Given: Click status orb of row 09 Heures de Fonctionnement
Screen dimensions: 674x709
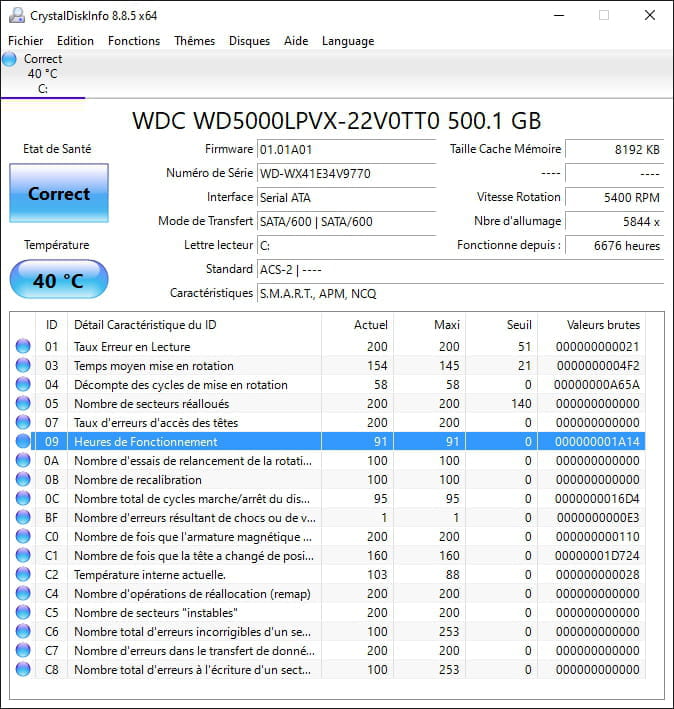Looking at the screenshot, I should (x=23, y=441).
